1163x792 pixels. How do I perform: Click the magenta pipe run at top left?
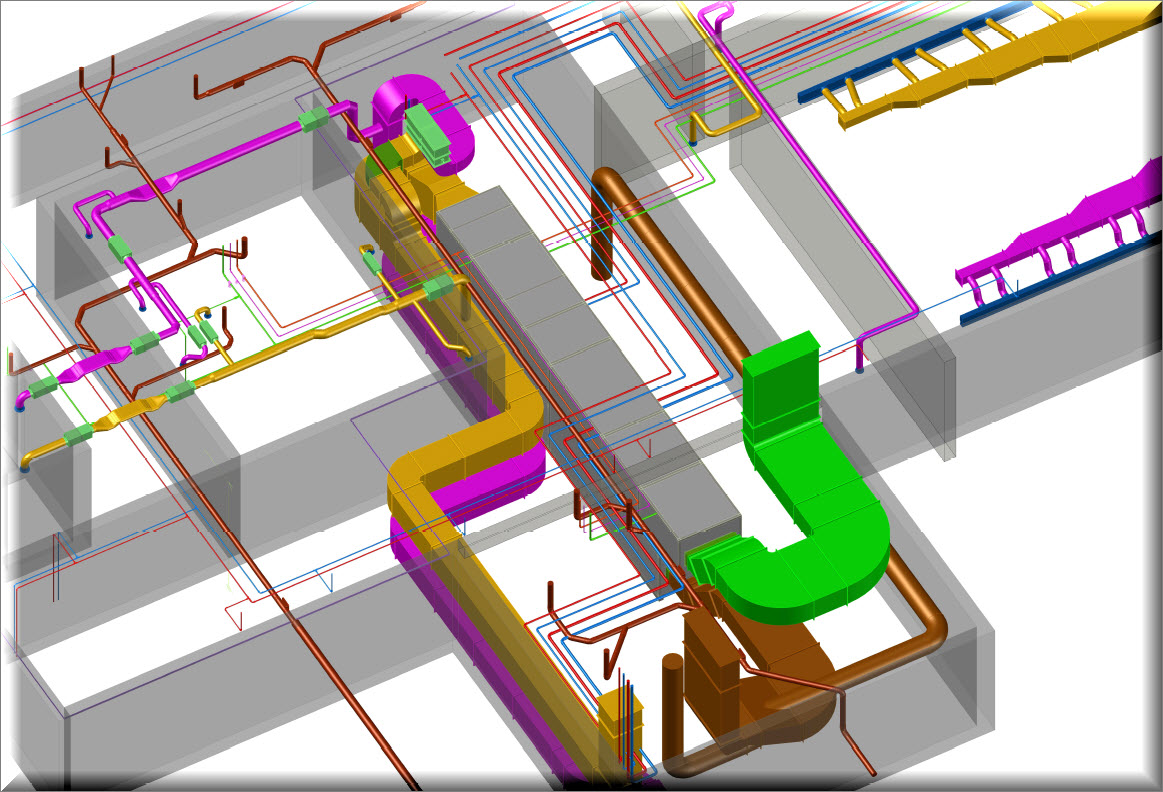coord(230,160)
